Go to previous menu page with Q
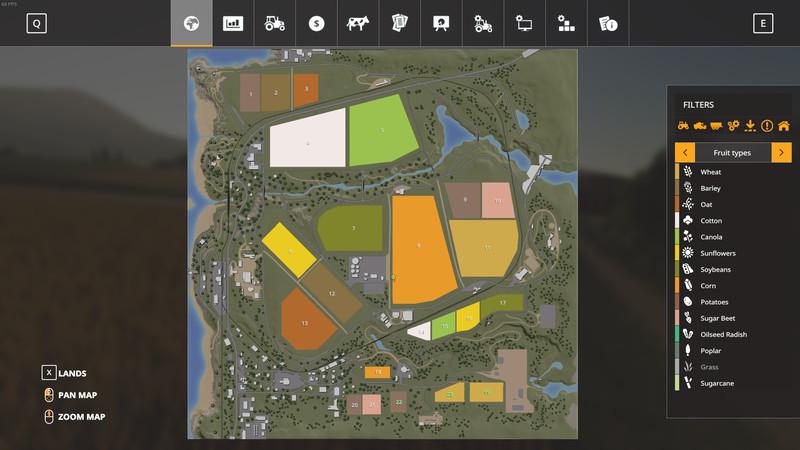 coord(36,24)
